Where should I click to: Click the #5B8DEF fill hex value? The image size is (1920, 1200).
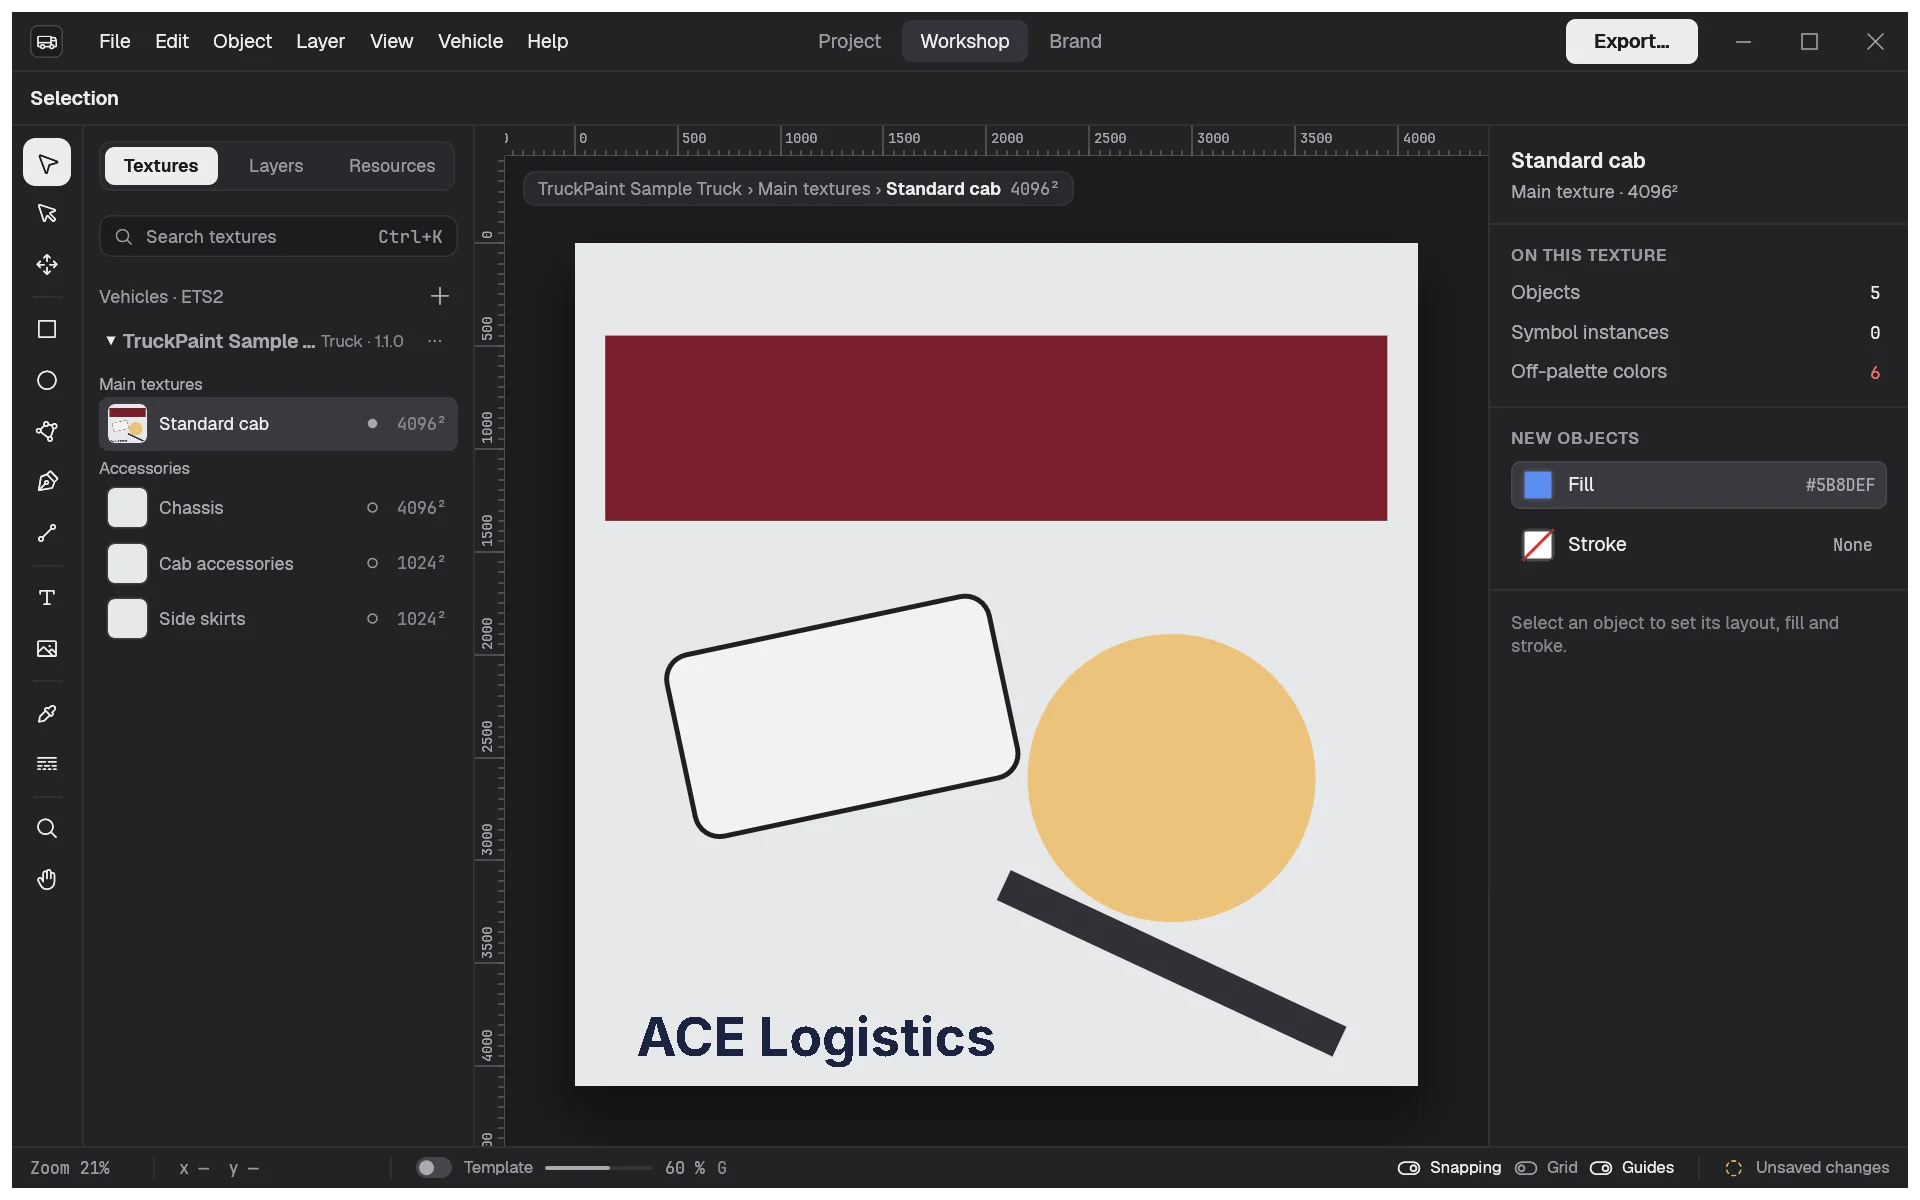pos(1840,485)
